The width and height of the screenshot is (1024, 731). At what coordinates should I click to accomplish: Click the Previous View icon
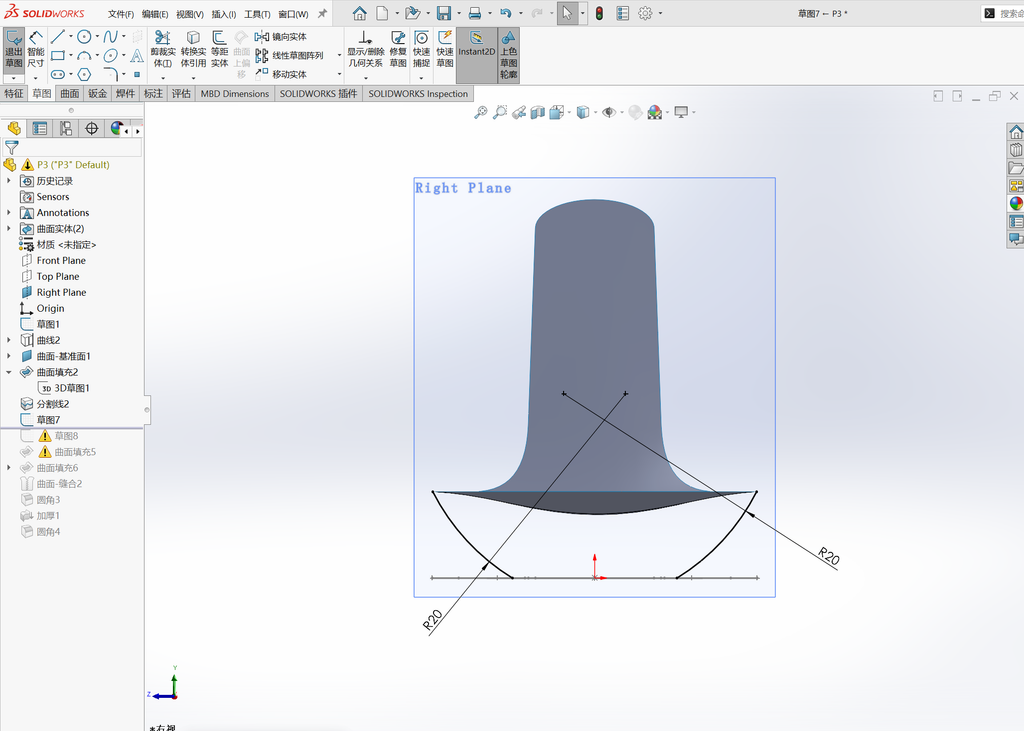519,112
